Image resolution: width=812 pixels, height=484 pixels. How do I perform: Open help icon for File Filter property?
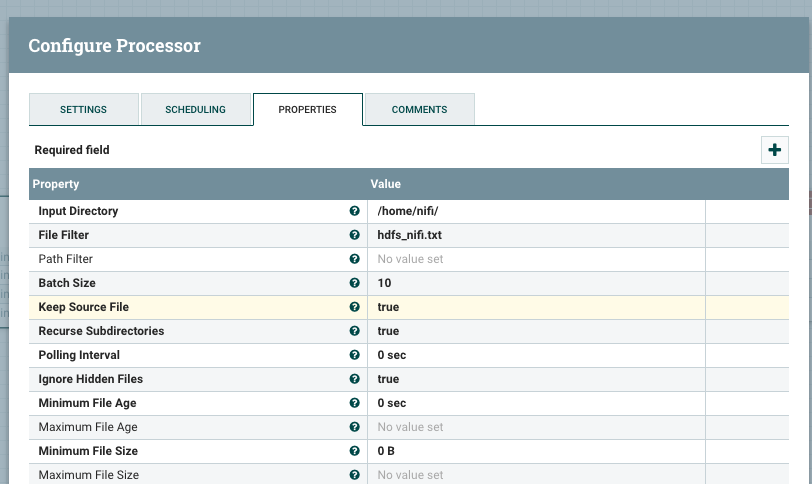click(354, 235)
